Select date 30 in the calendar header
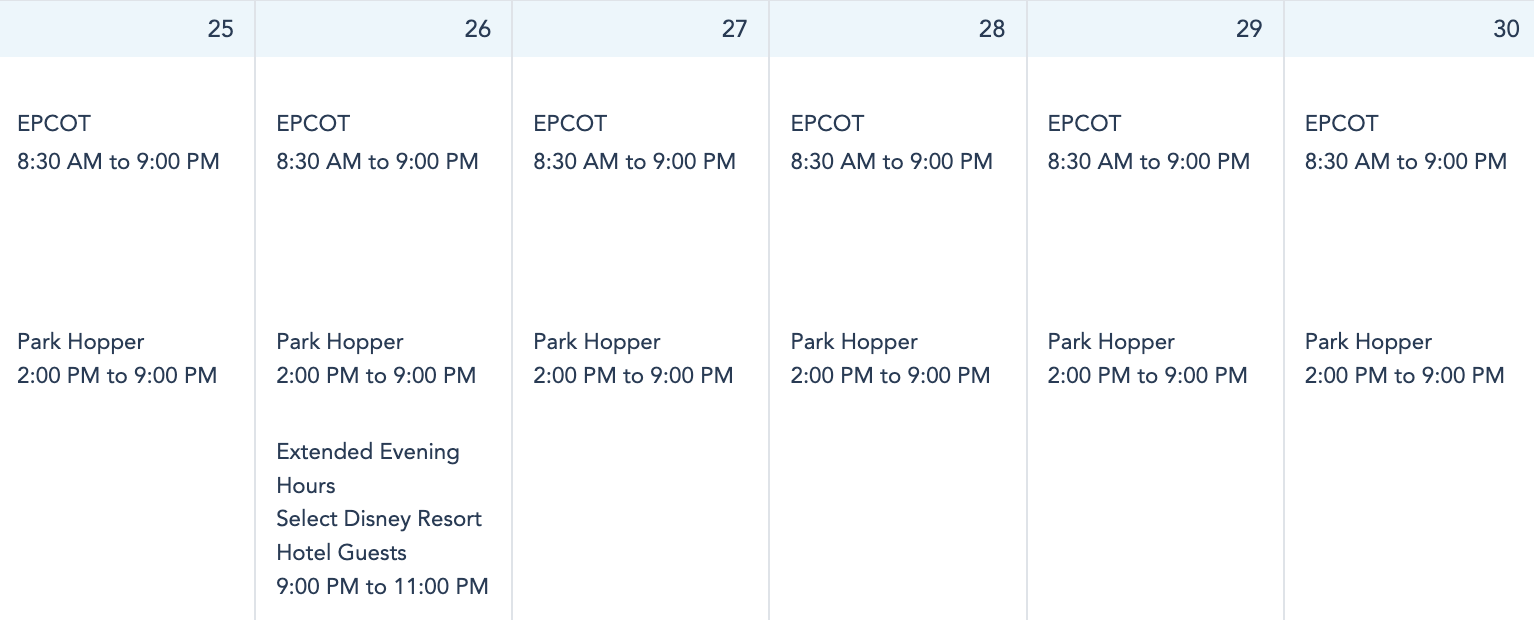1534x620 pixels. pos(1506,29)
